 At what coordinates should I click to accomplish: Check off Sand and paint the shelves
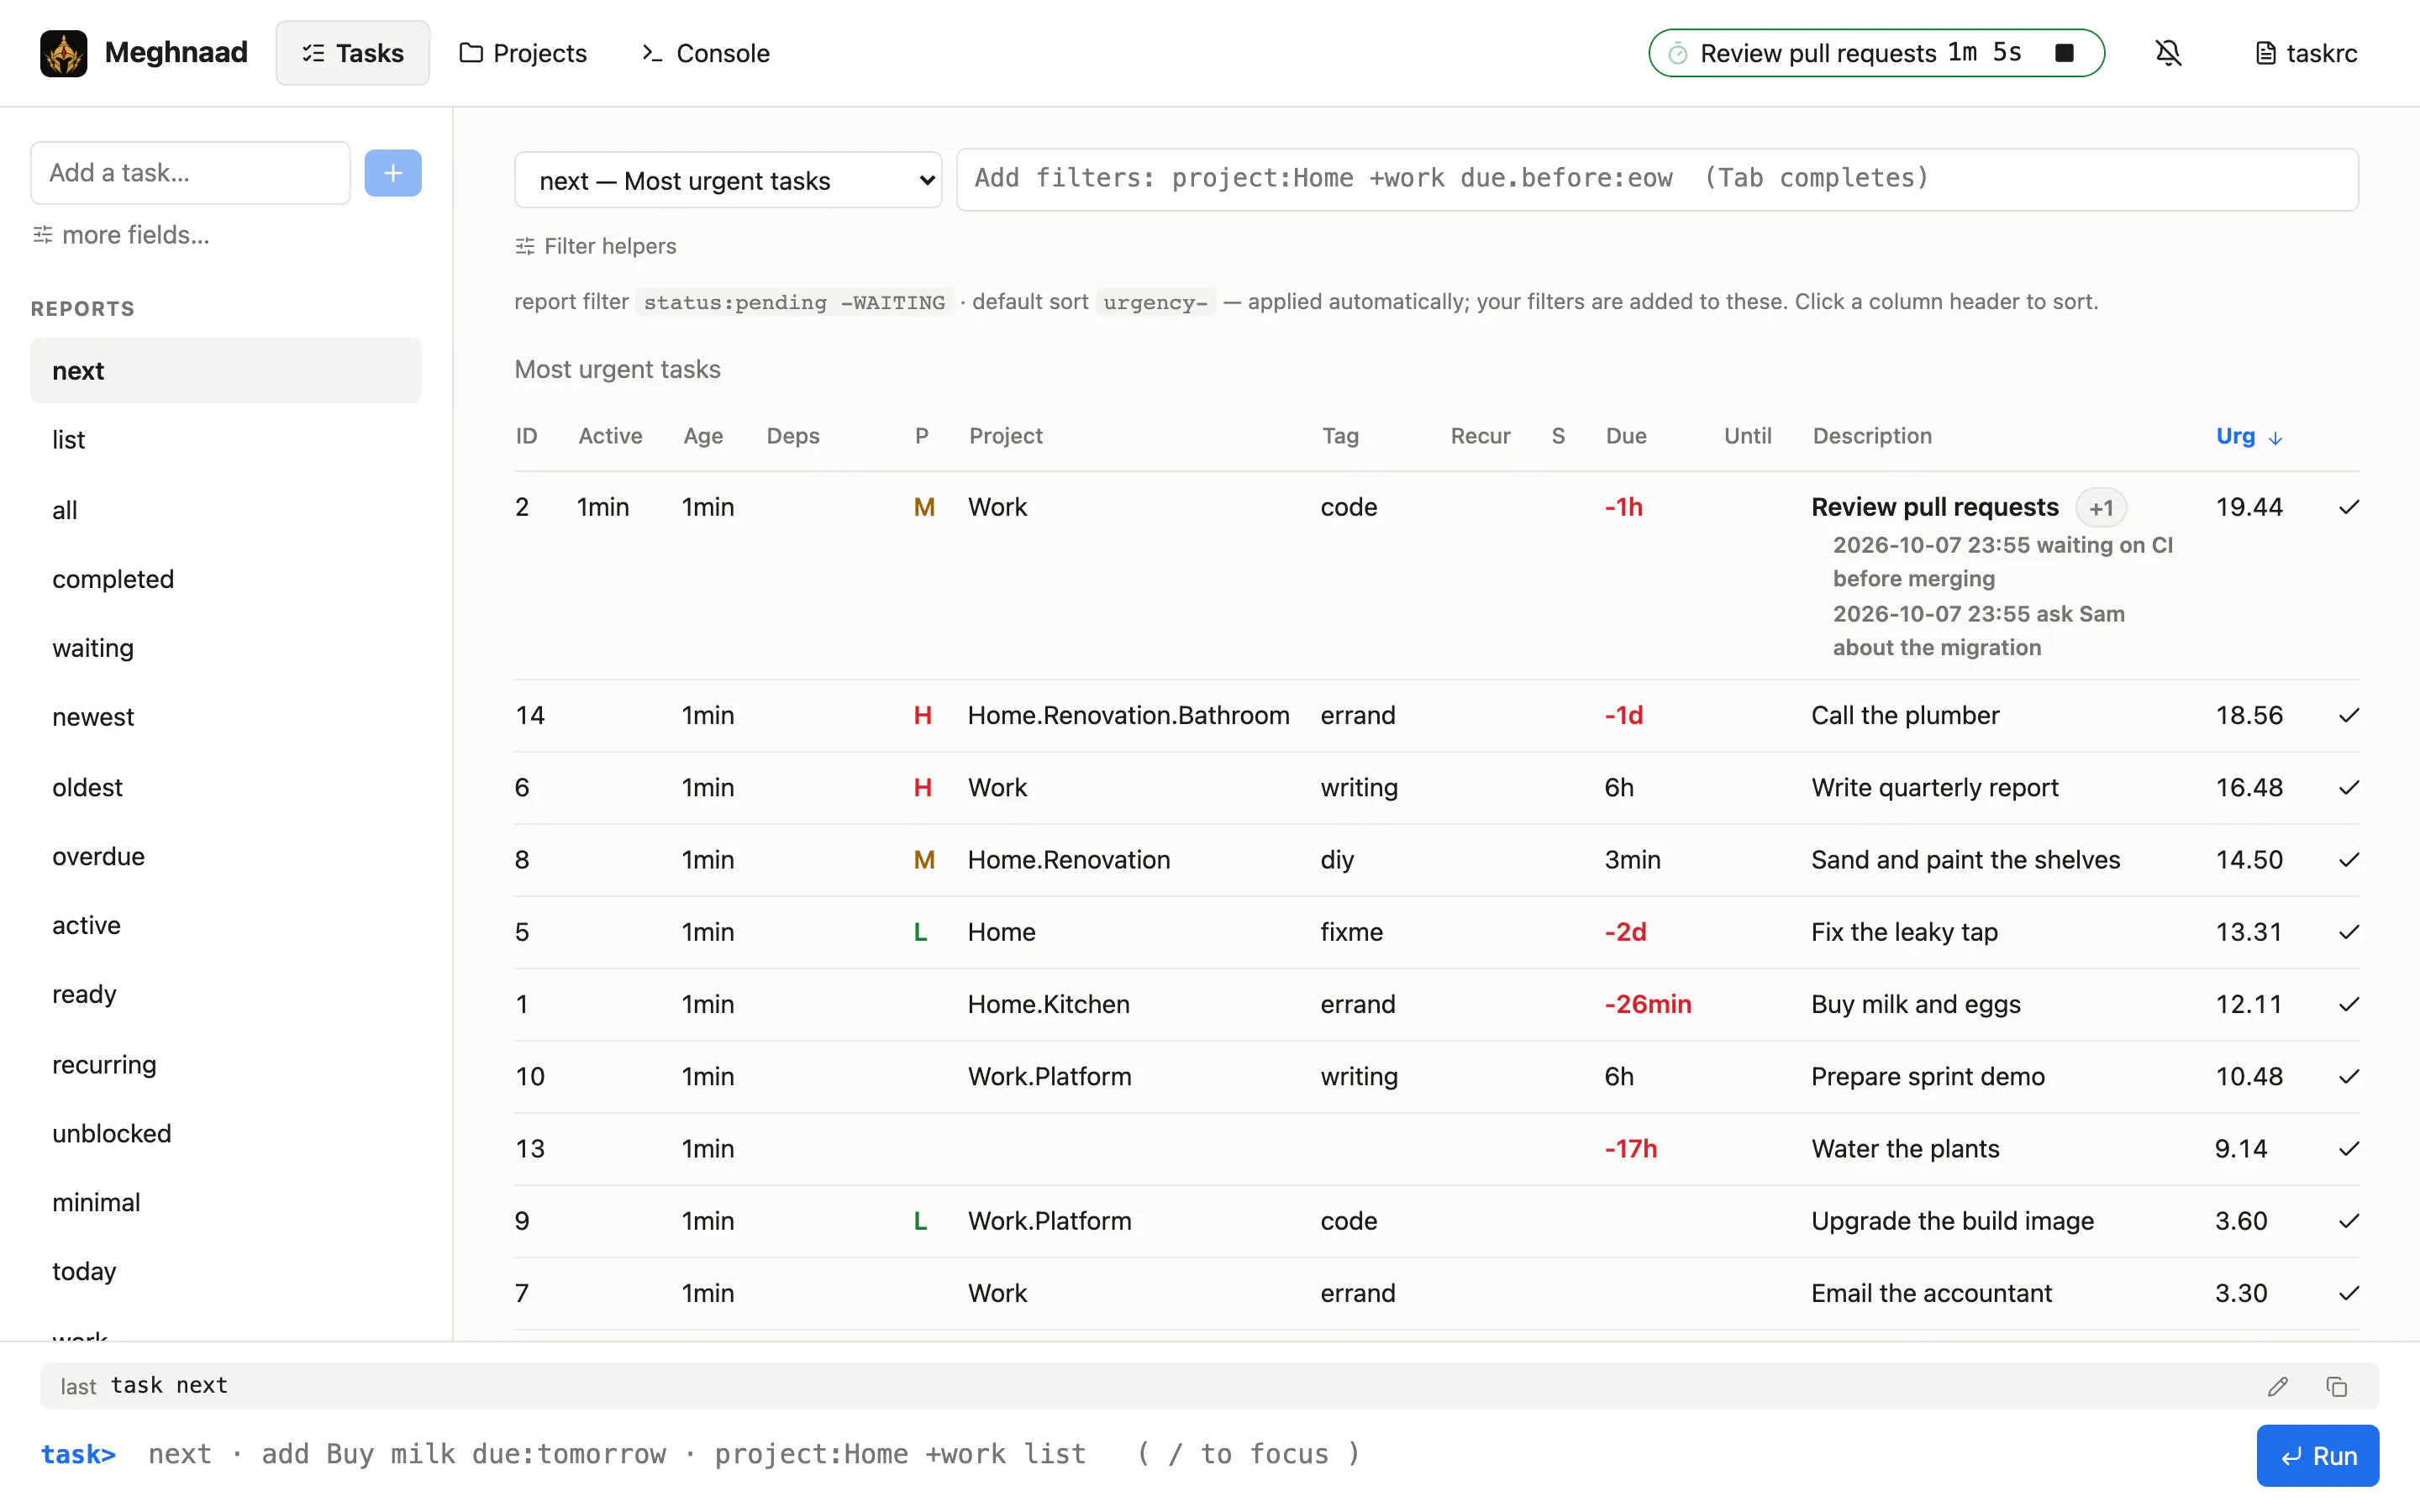[2349, 860]
